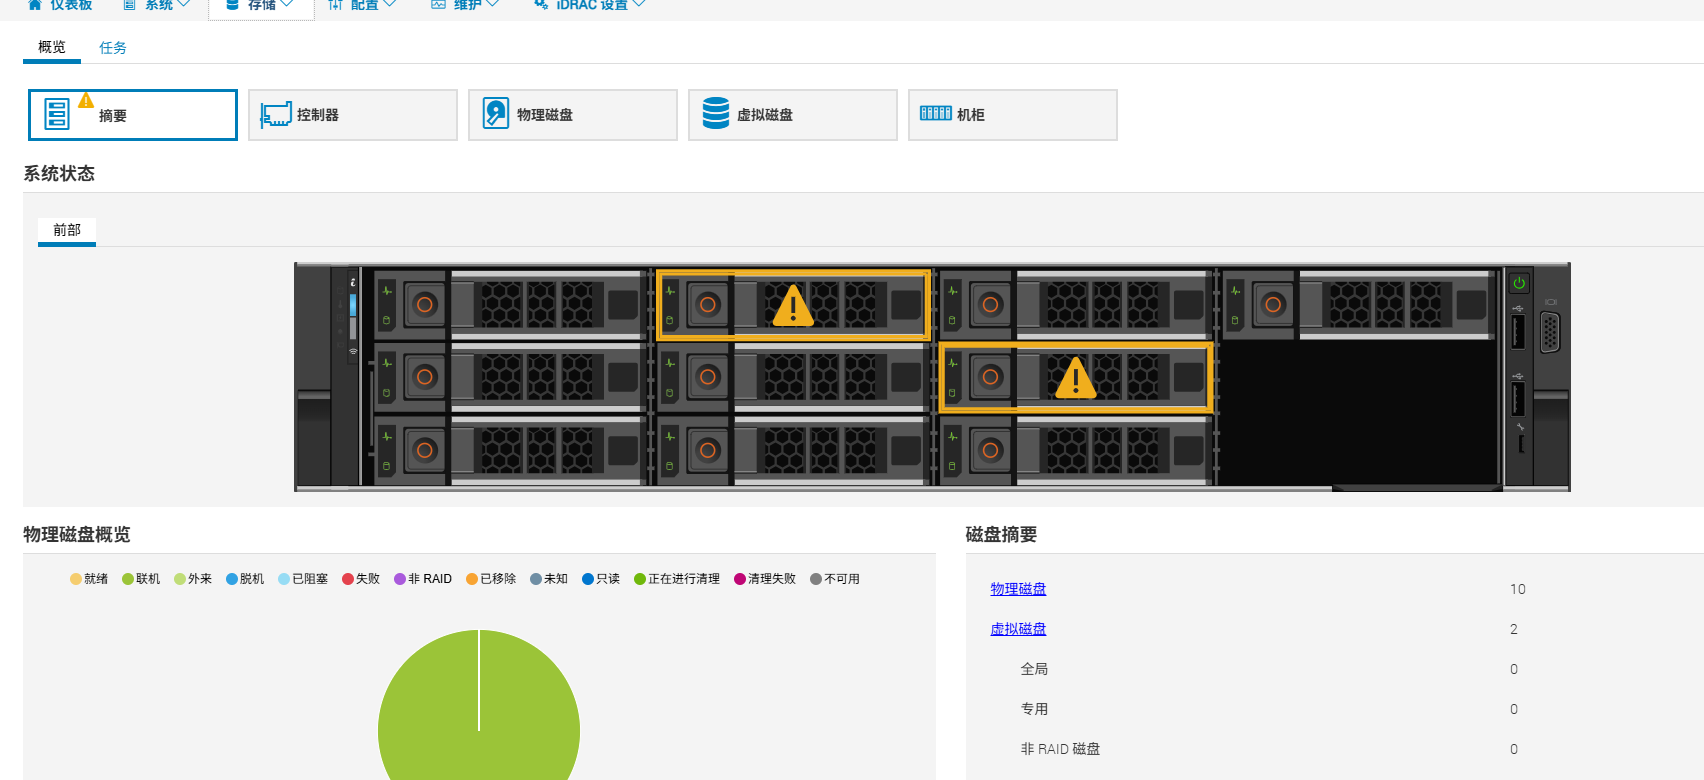Expand the 维护 menu

(466, 5)
